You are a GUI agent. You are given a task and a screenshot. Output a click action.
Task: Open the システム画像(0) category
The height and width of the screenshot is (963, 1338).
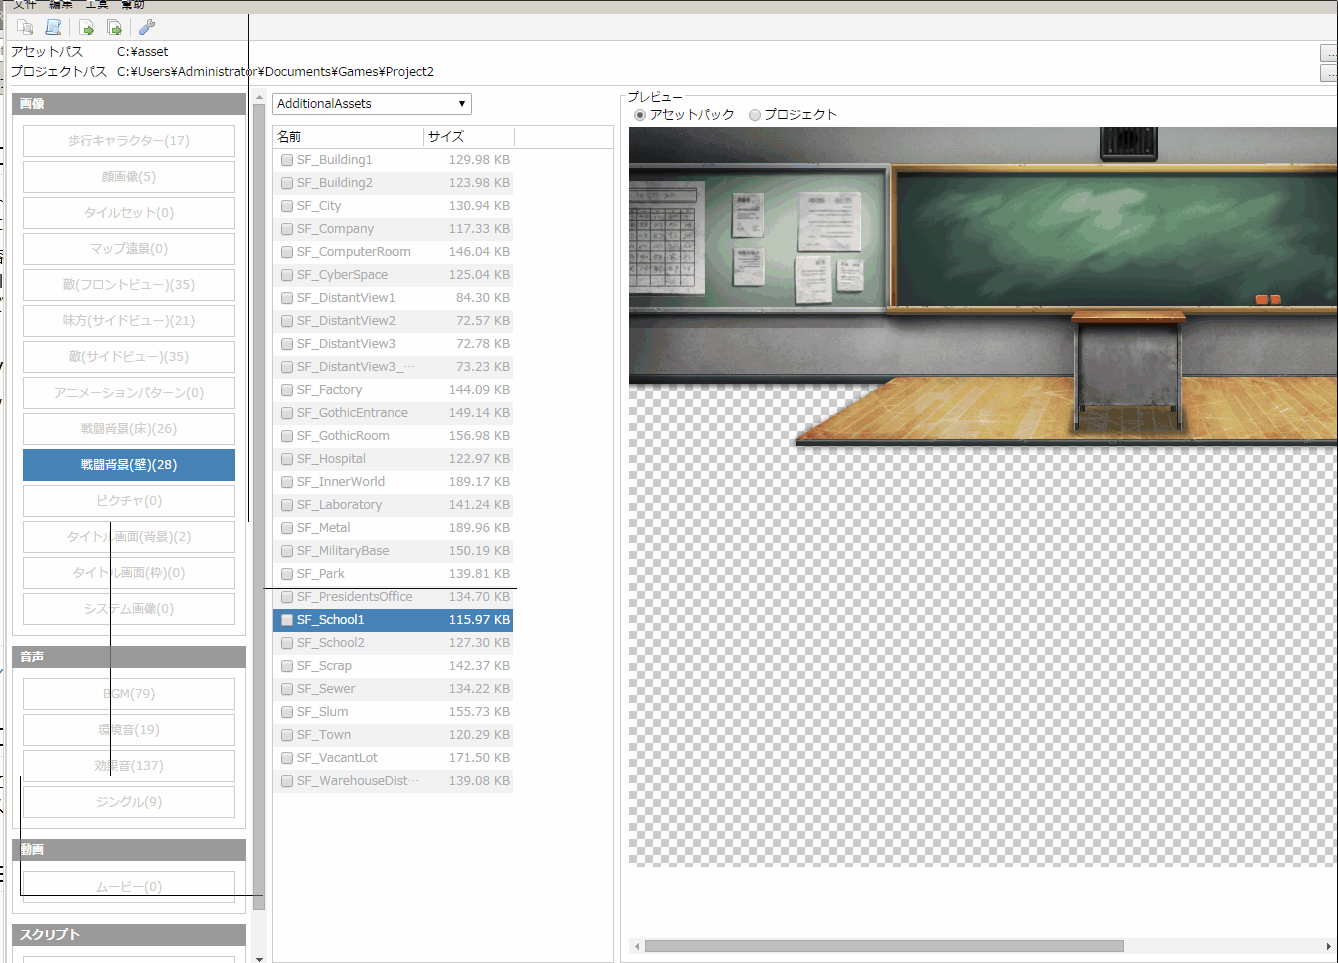129,609
